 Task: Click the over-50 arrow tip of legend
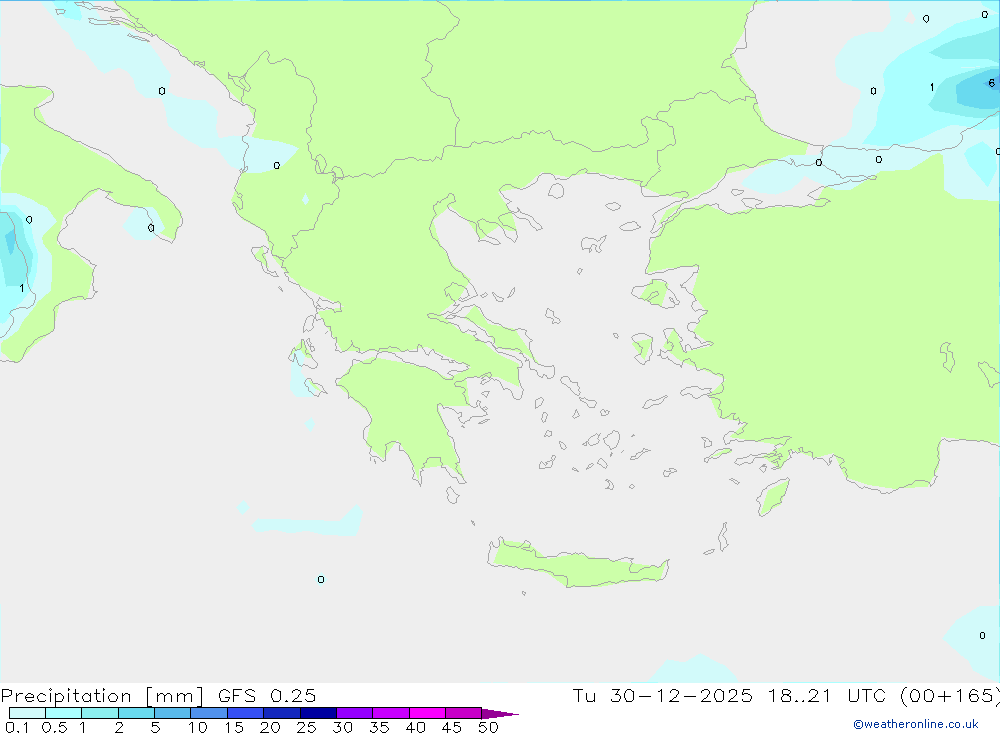[x=501, y=713]
